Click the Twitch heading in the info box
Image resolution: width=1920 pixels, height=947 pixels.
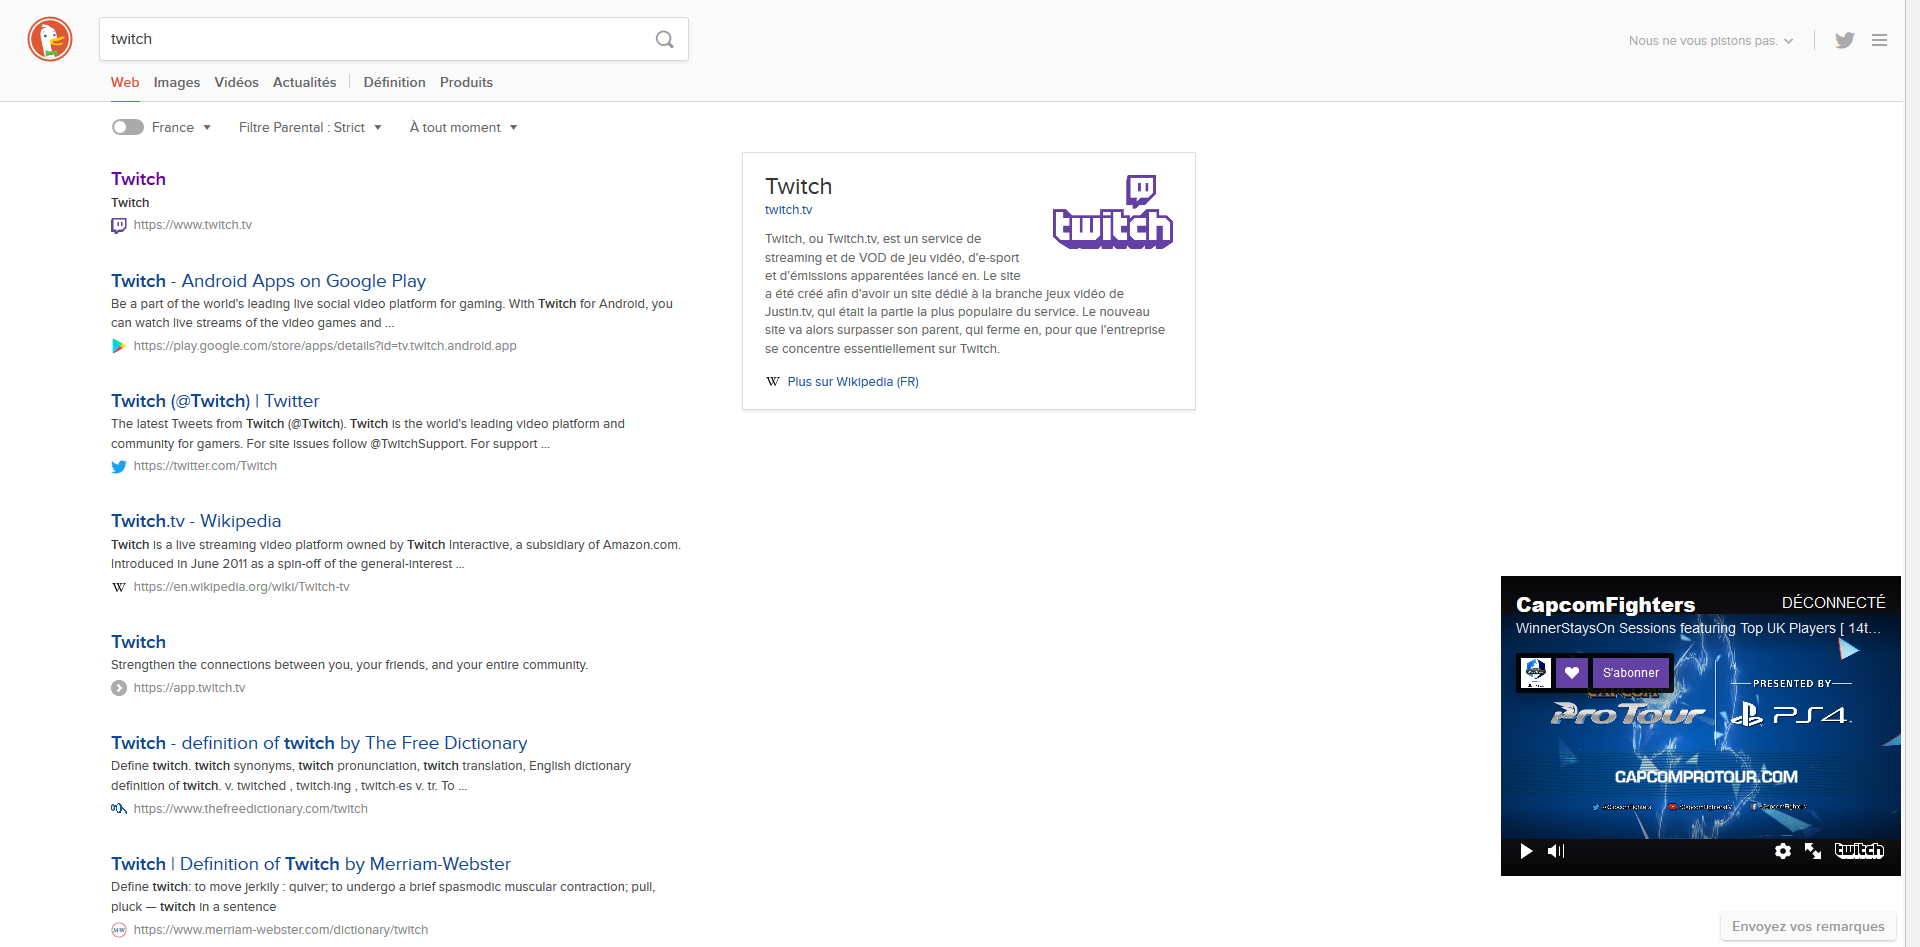(798, 186)
